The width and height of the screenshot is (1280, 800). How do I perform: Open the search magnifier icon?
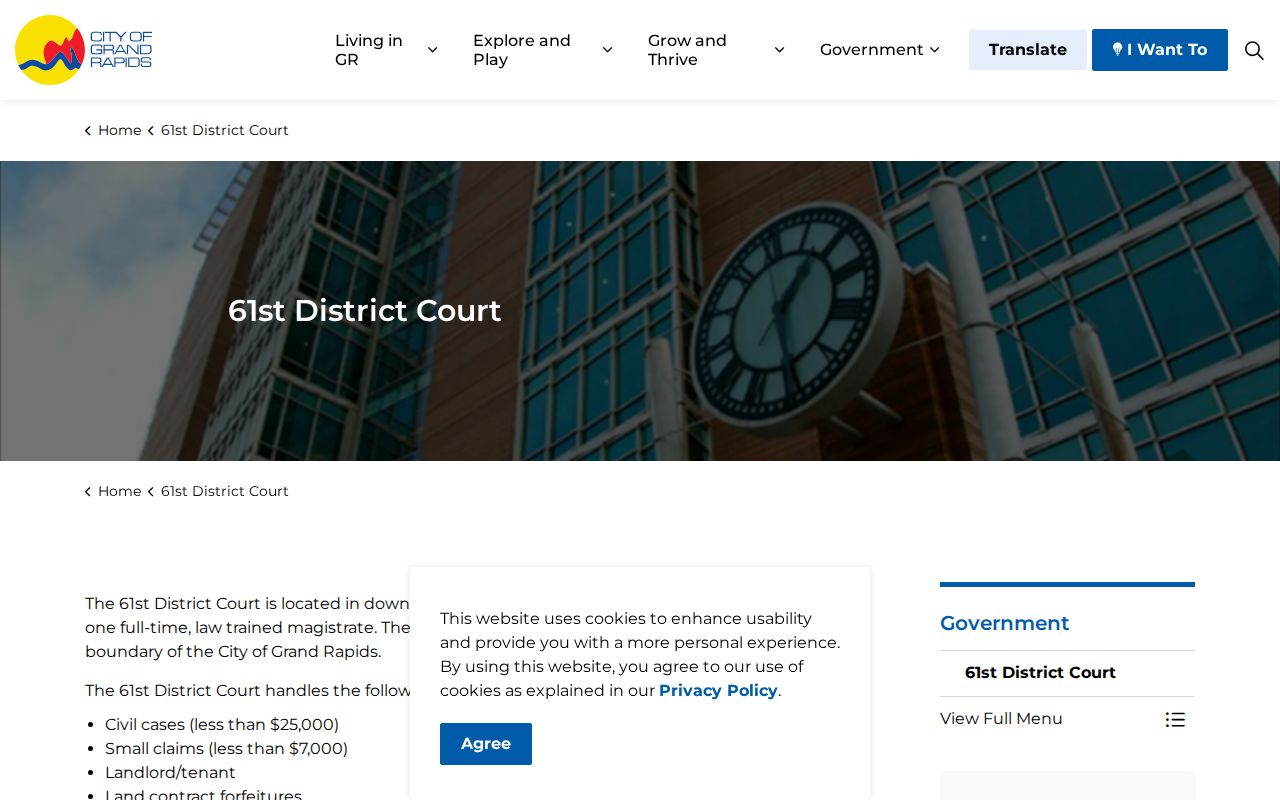coord(1254,50)
